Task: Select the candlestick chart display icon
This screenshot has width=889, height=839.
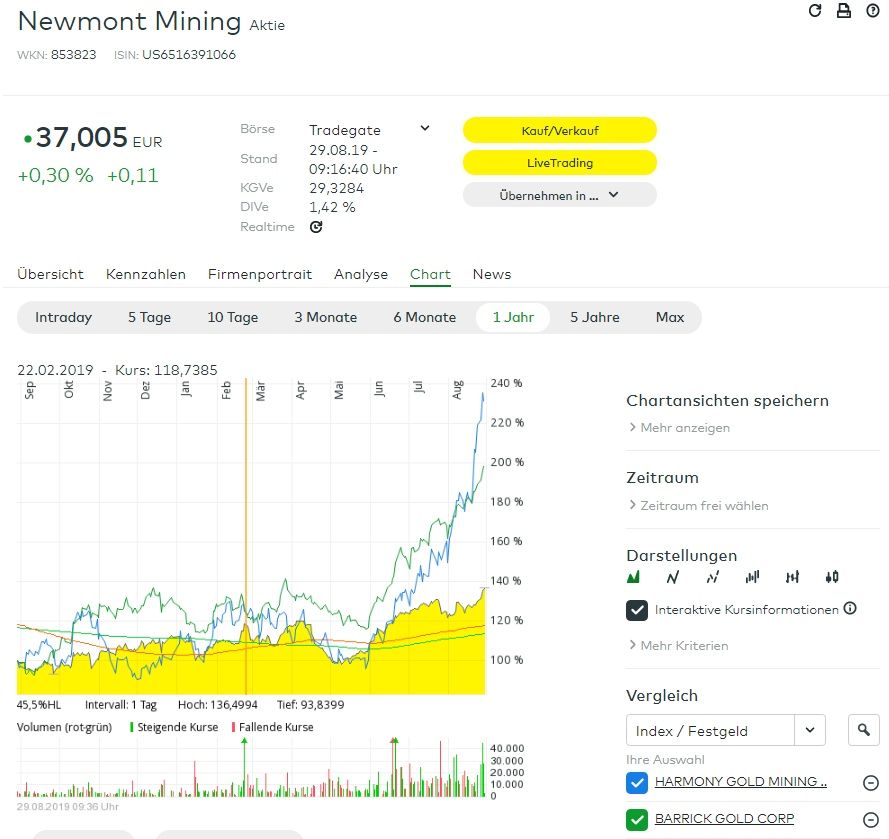Action: (832, 577)
